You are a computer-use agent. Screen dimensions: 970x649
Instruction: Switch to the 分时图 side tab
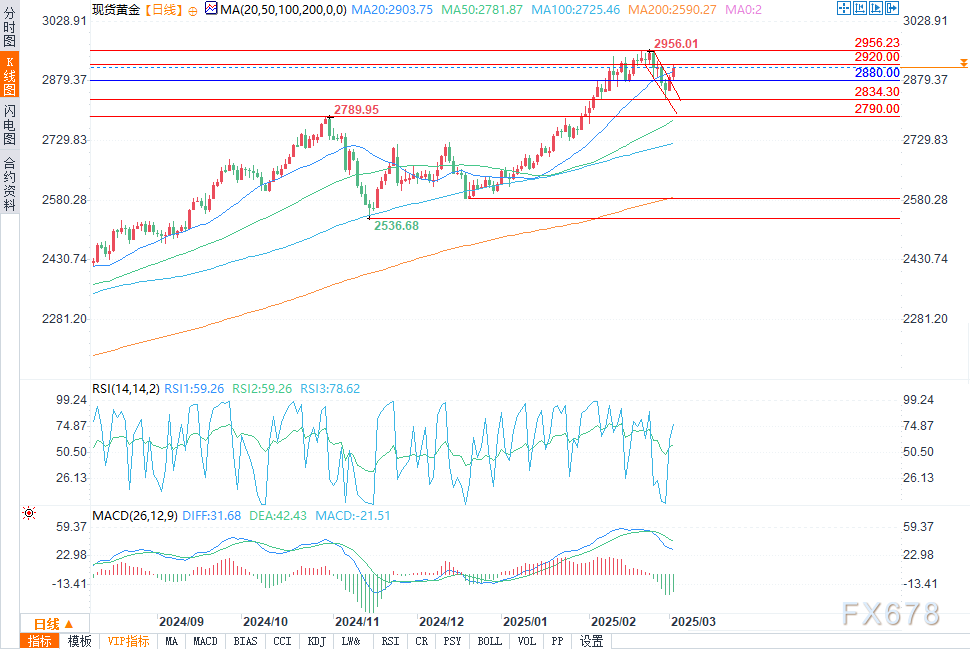[9, 27]
